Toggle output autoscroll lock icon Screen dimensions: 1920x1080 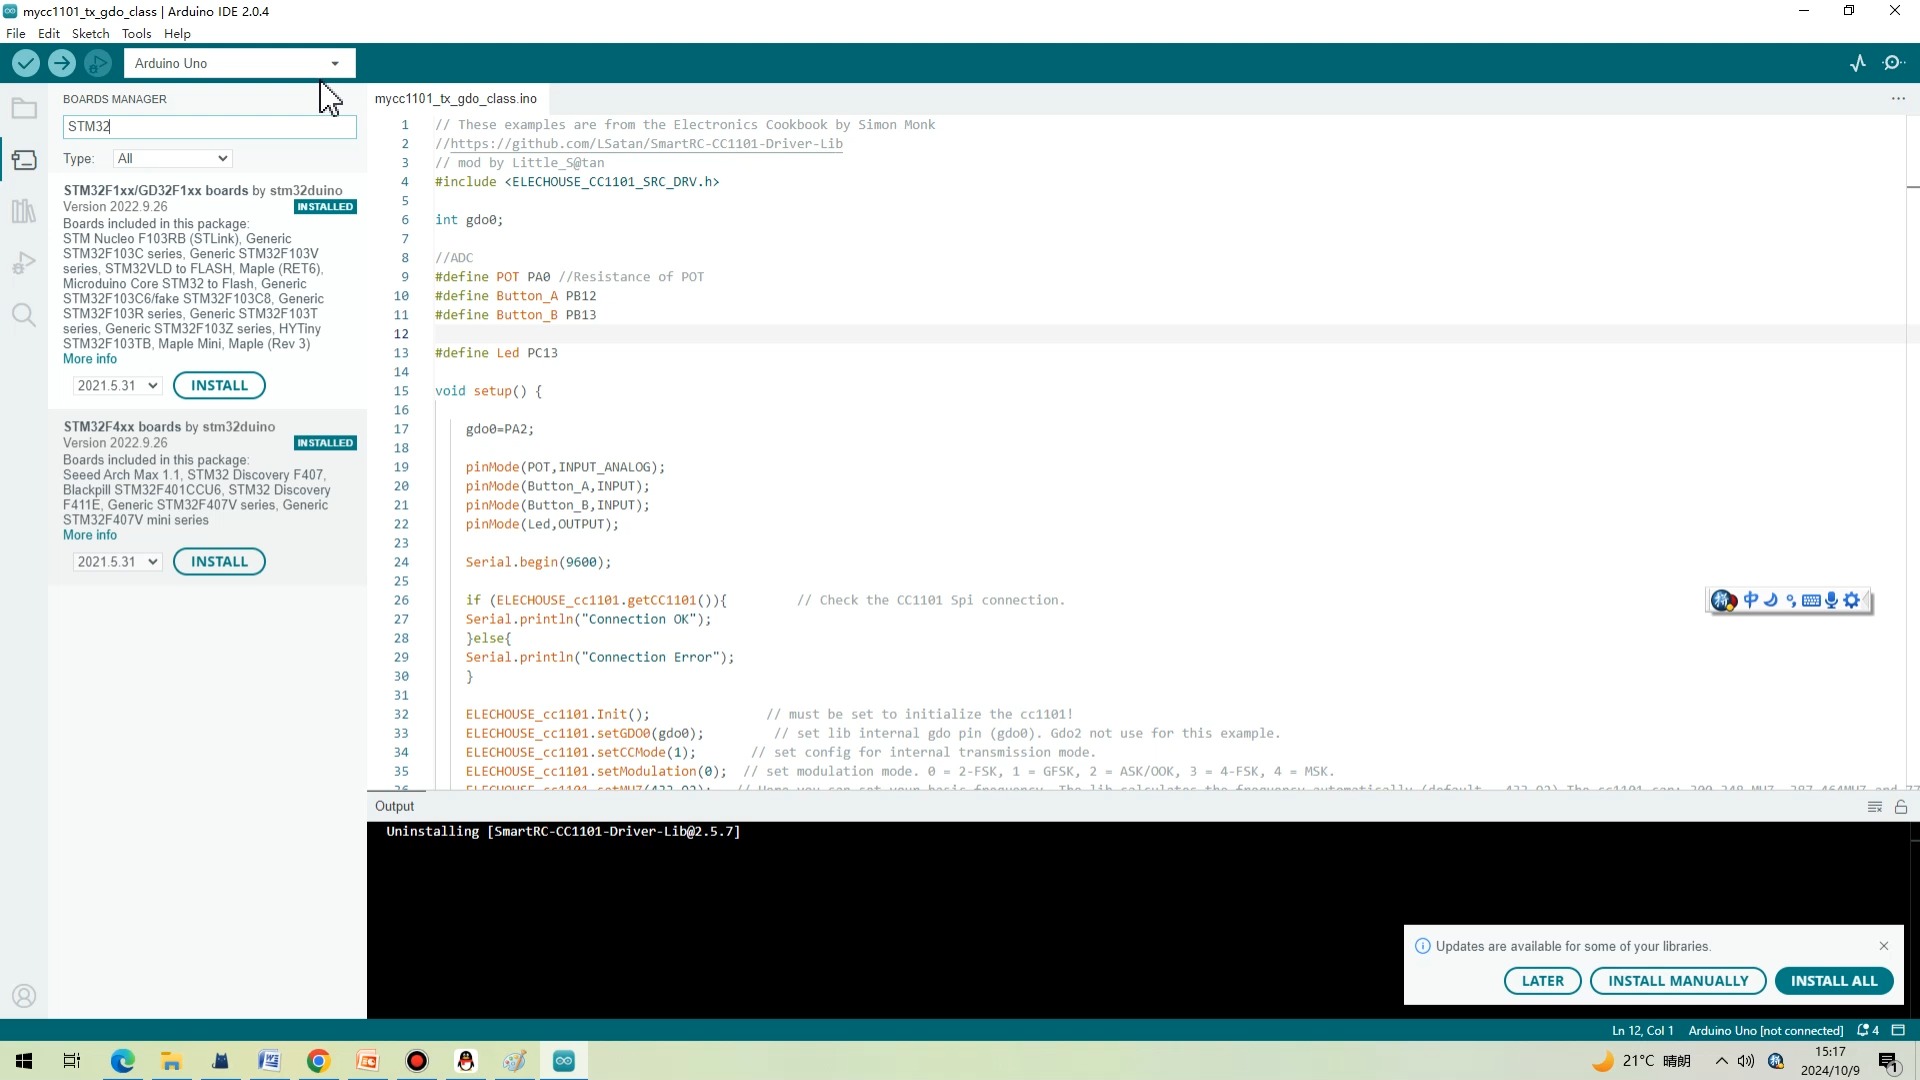point(1899,807)
